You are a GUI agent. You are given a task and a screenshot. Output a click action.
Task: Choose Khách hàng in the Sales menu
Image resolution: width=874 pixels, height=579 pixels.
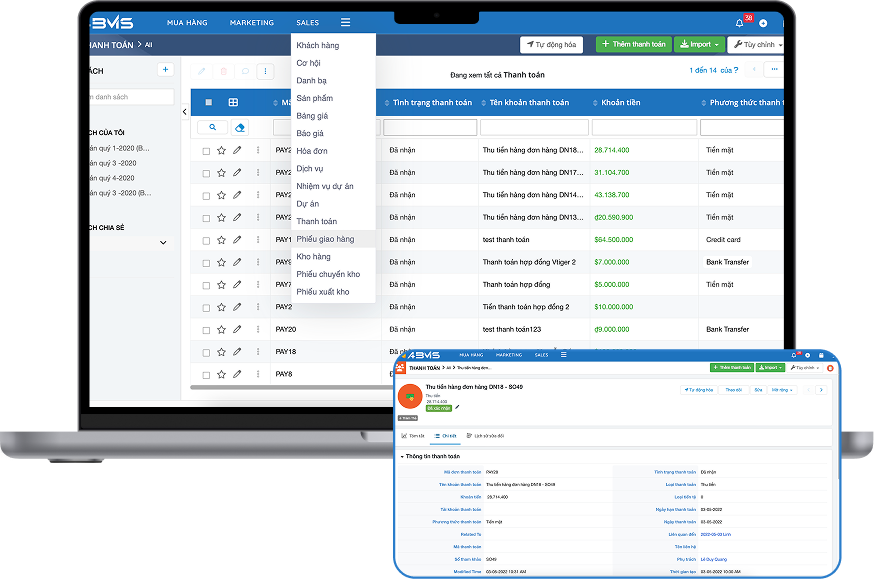318,46
